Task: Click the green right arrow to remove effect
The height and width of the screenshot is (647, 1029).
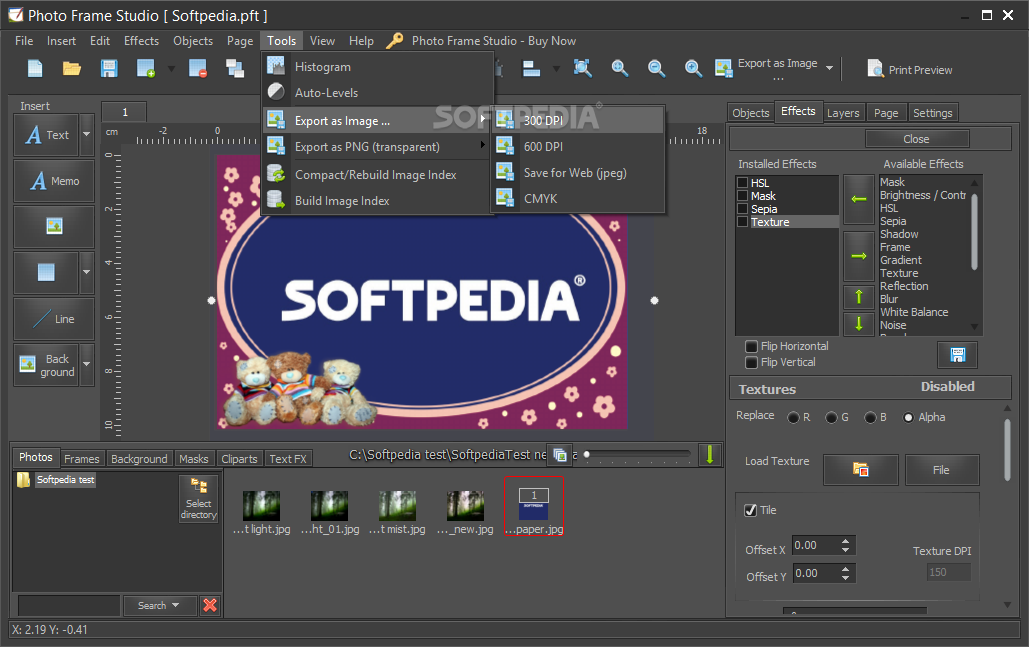Action: pyautogui.click(x=858, y=256)
